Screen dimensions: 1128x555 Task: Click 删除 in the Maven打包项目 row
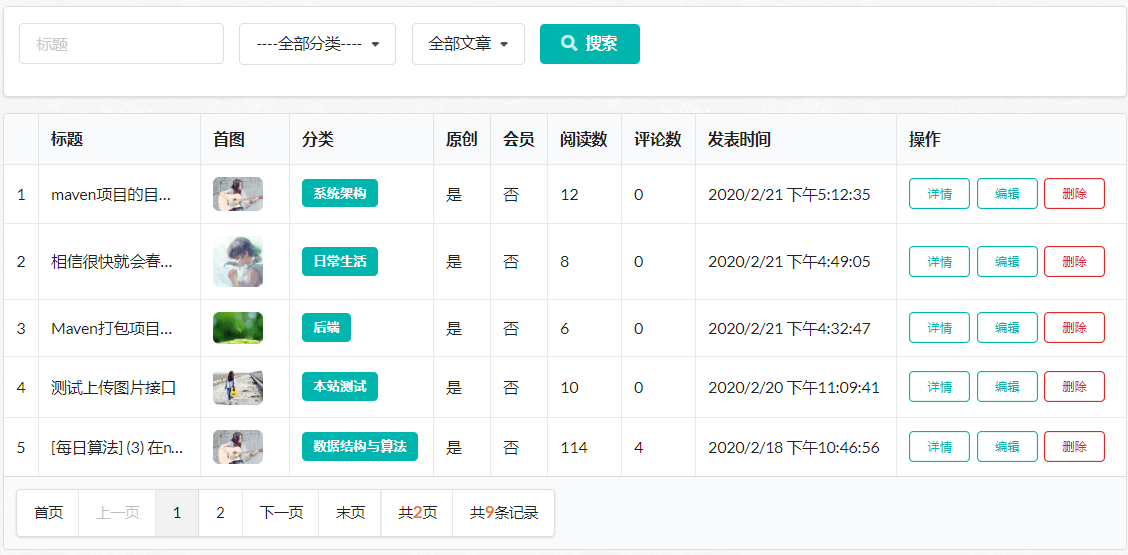(x=1074, y=328)
